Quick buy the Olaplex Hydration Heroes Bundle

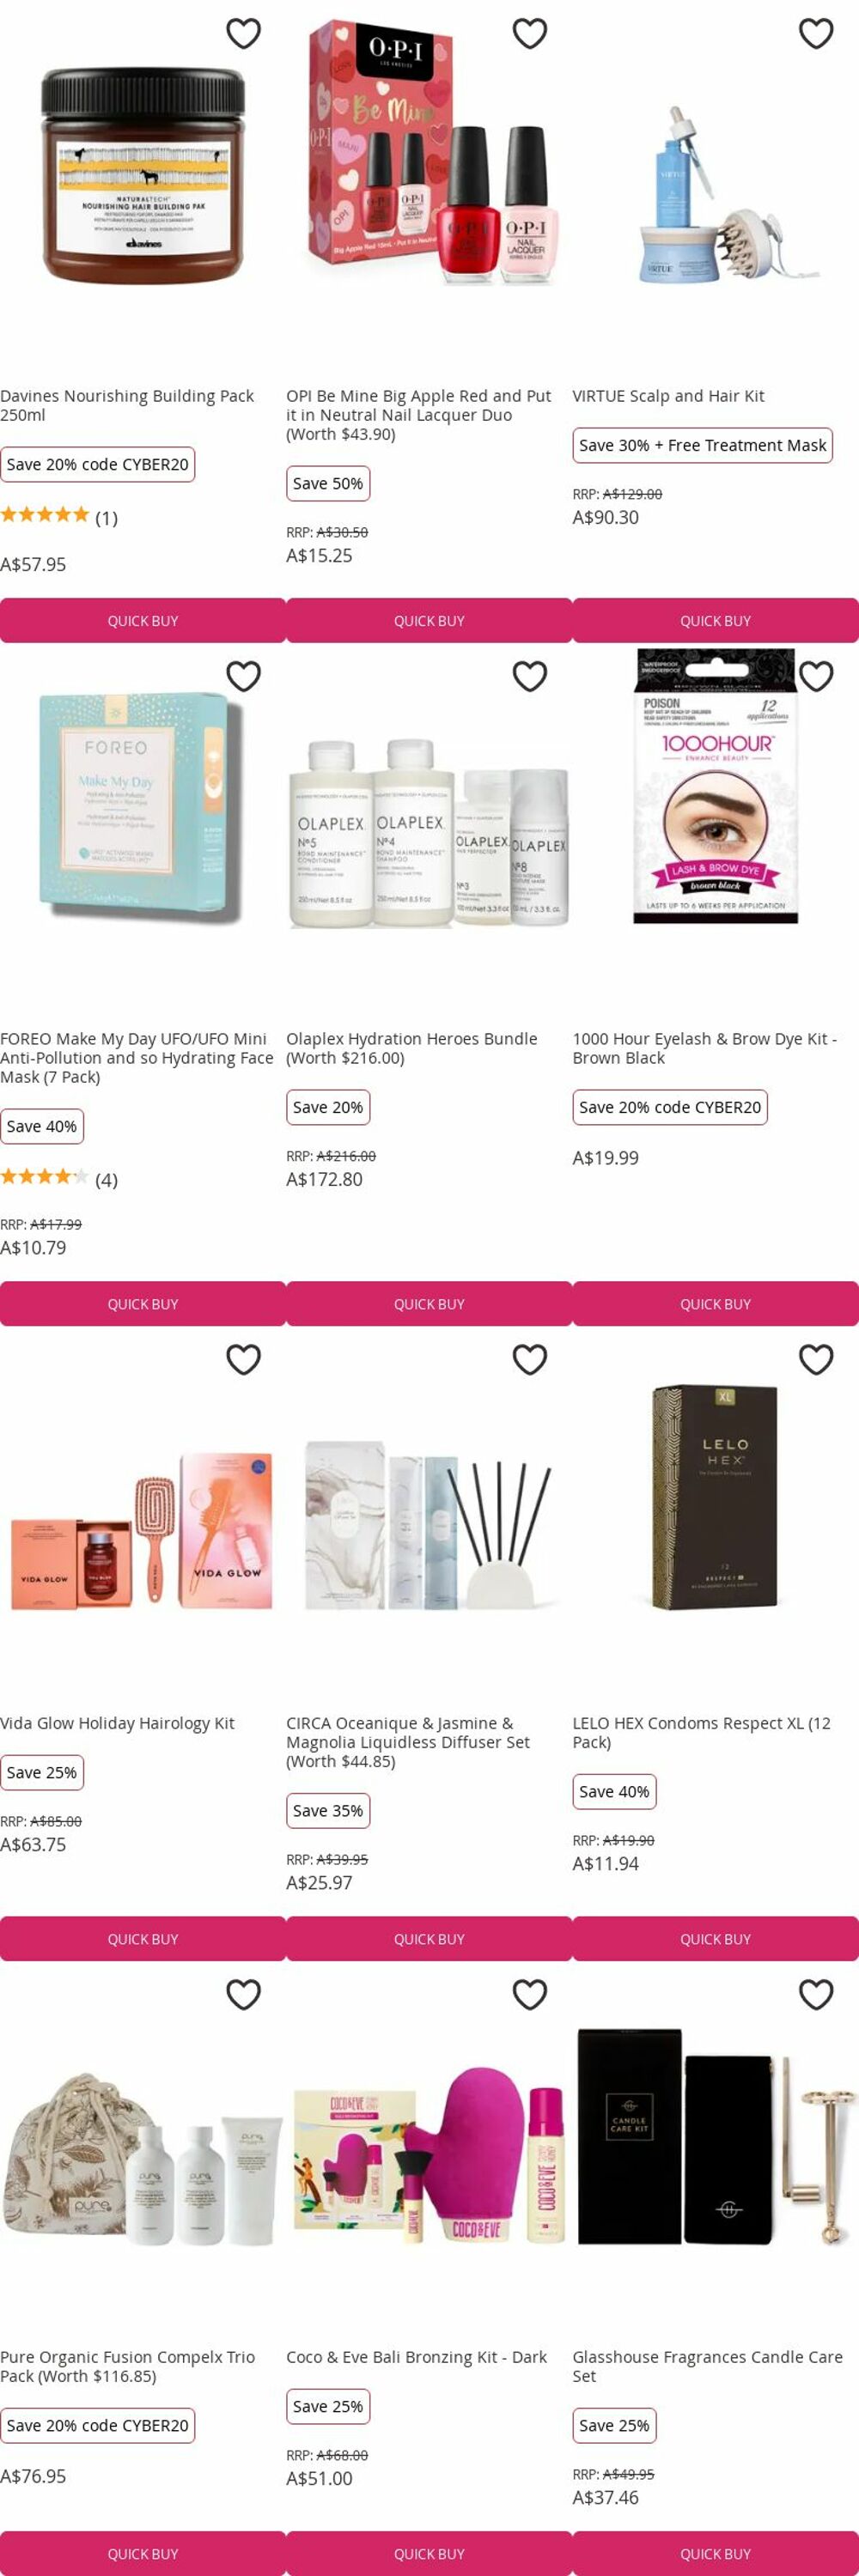[x=429, y=1304]
